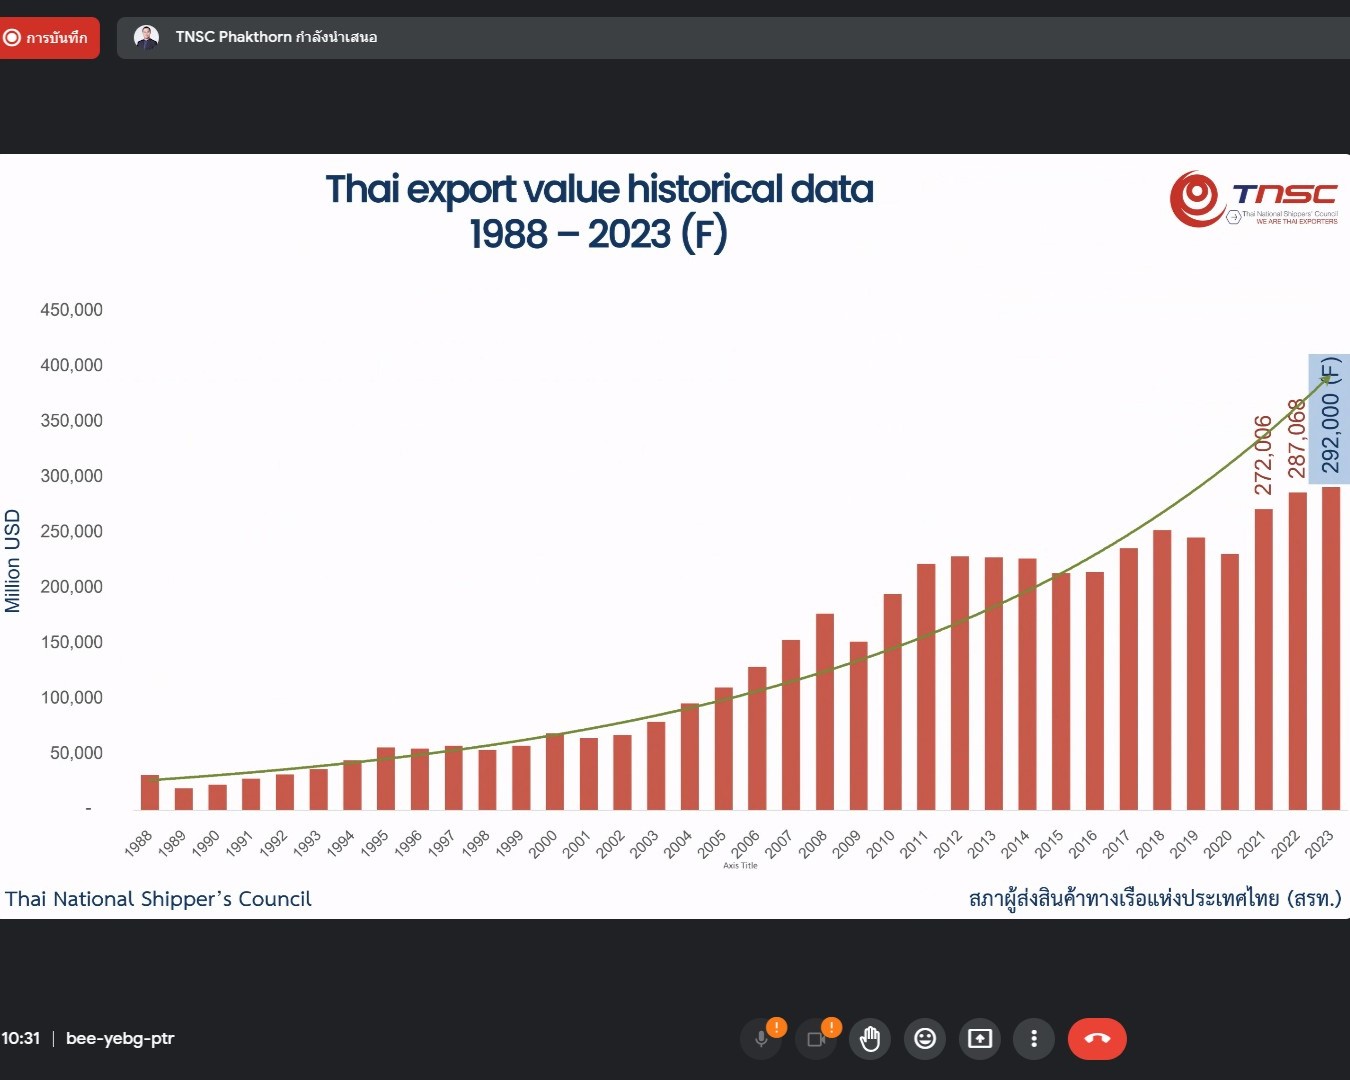This screenshot has height=1080, width=1350.
Task: Unmute the microphone
Action: (761, 1040)
